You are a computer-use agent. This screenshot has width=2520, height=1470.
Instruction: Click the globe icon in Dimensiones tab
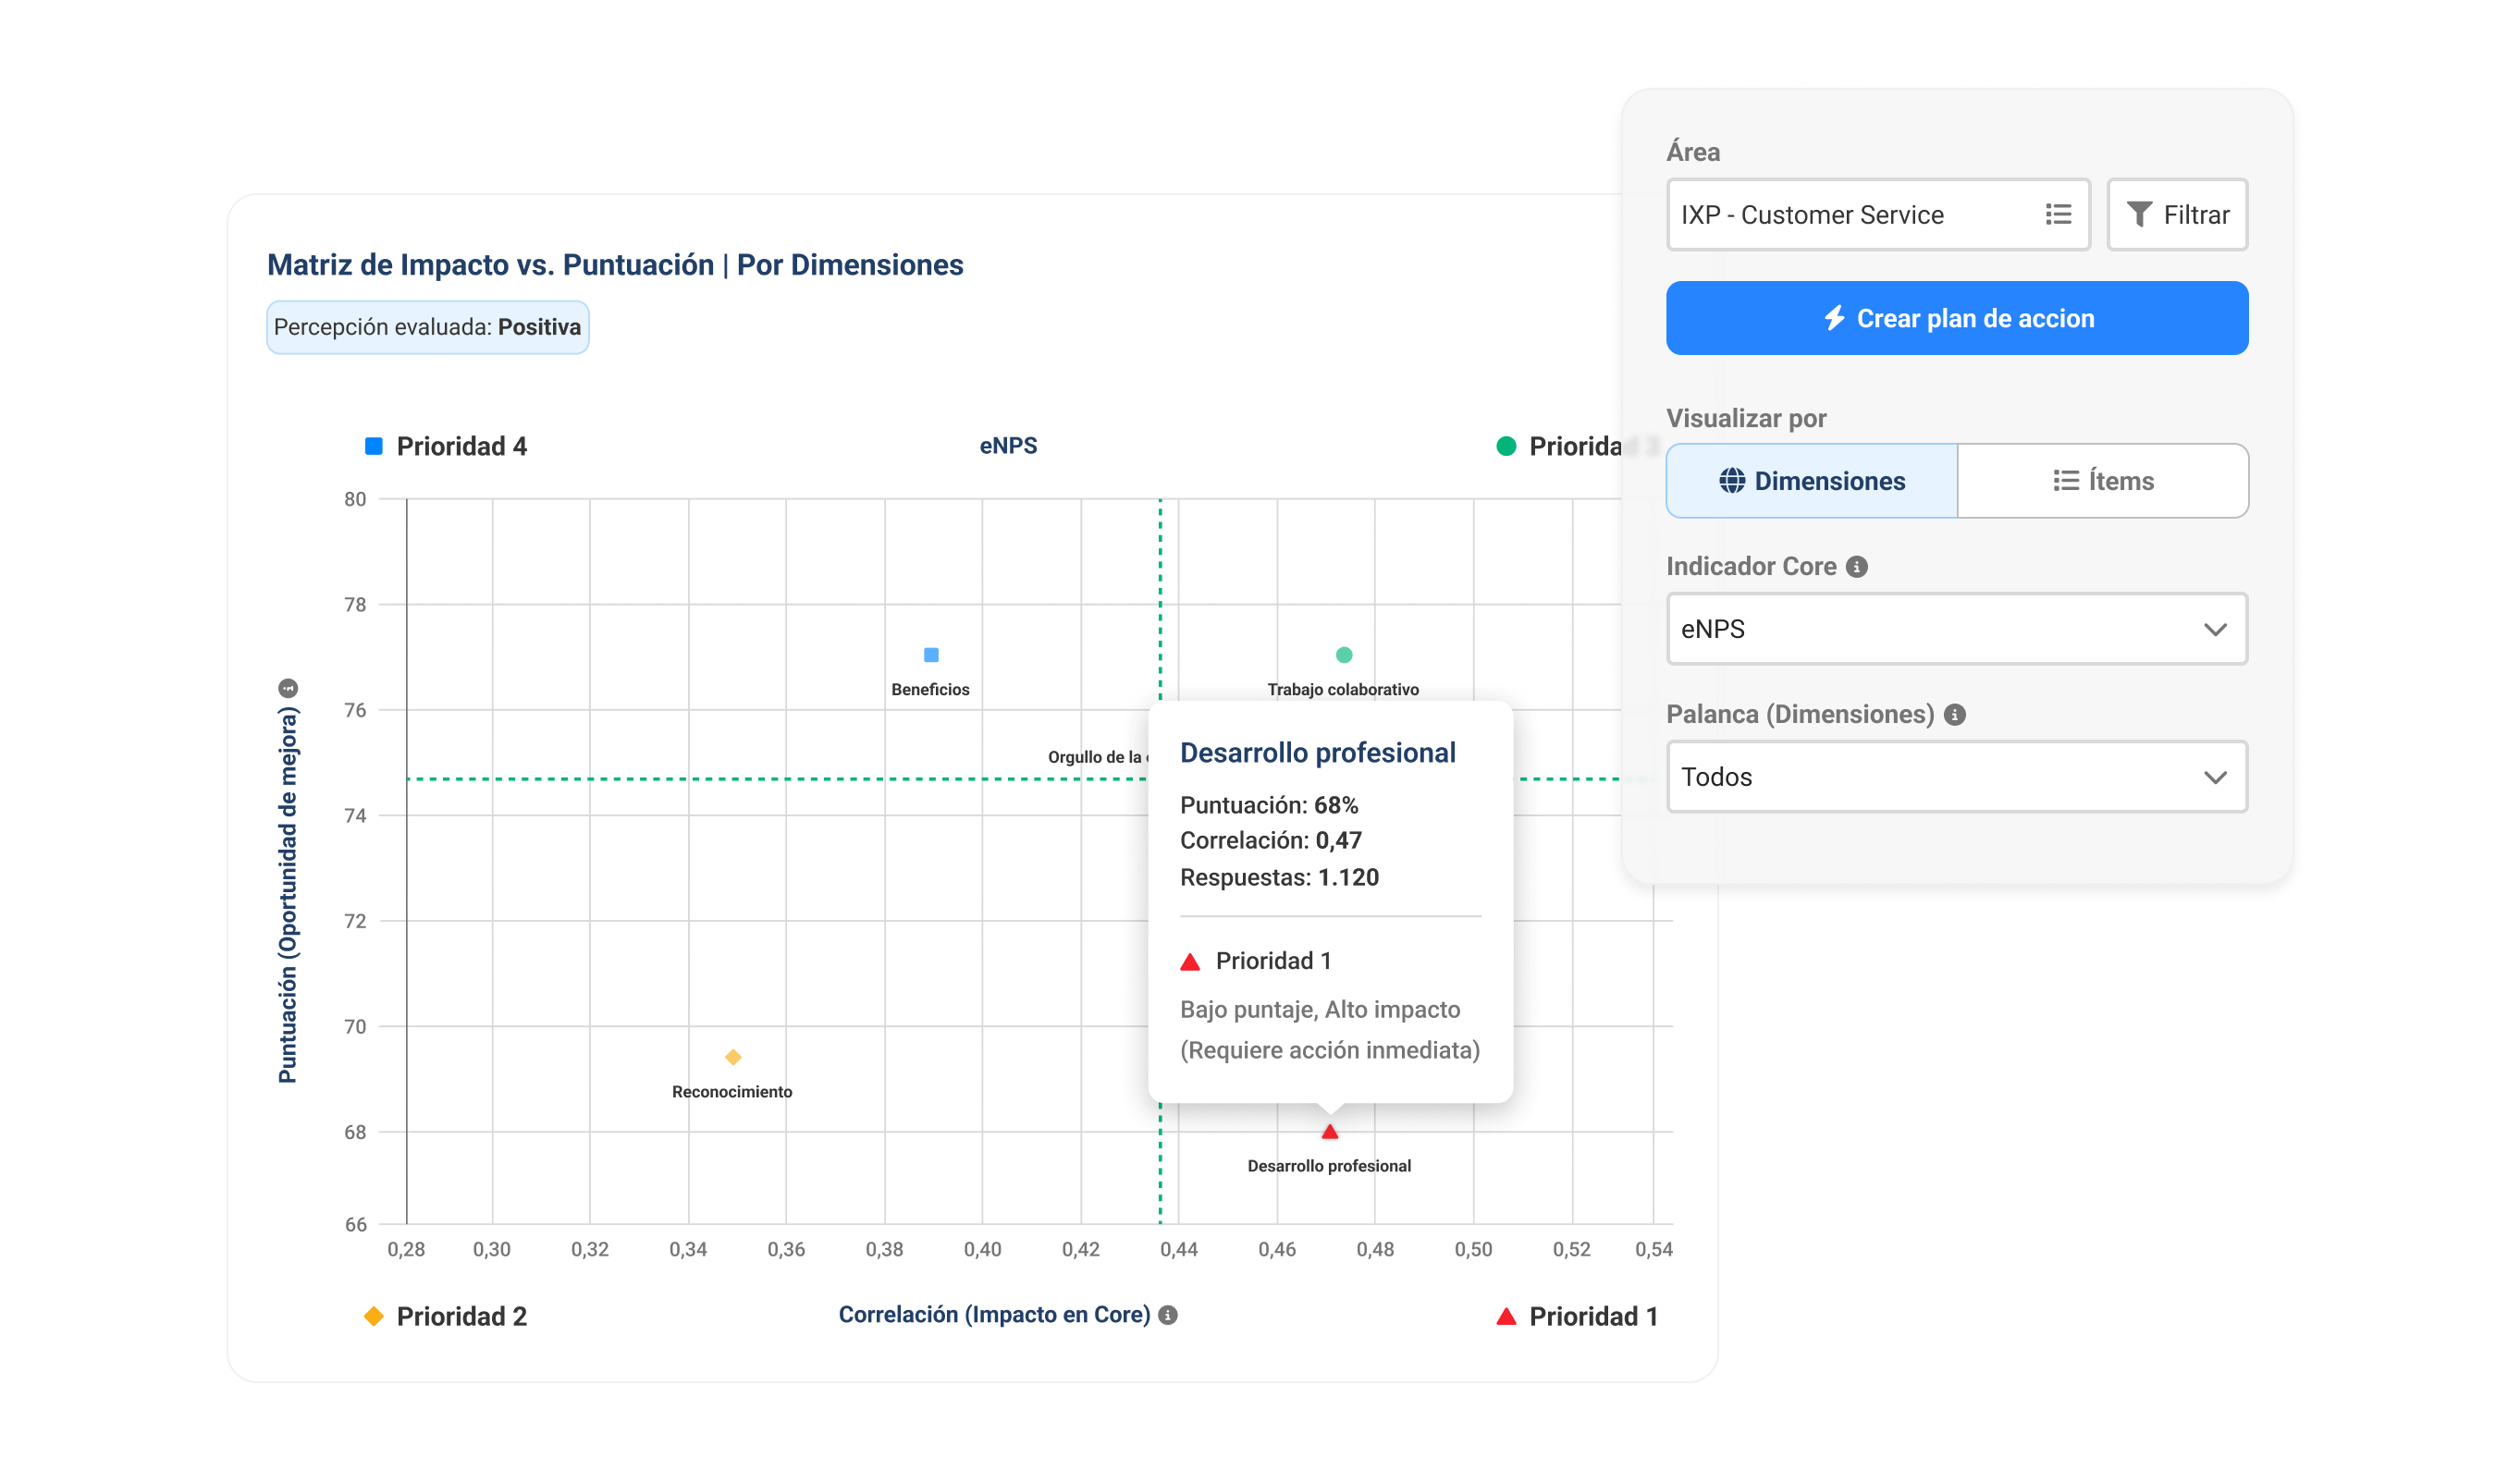click(1732, 481)
